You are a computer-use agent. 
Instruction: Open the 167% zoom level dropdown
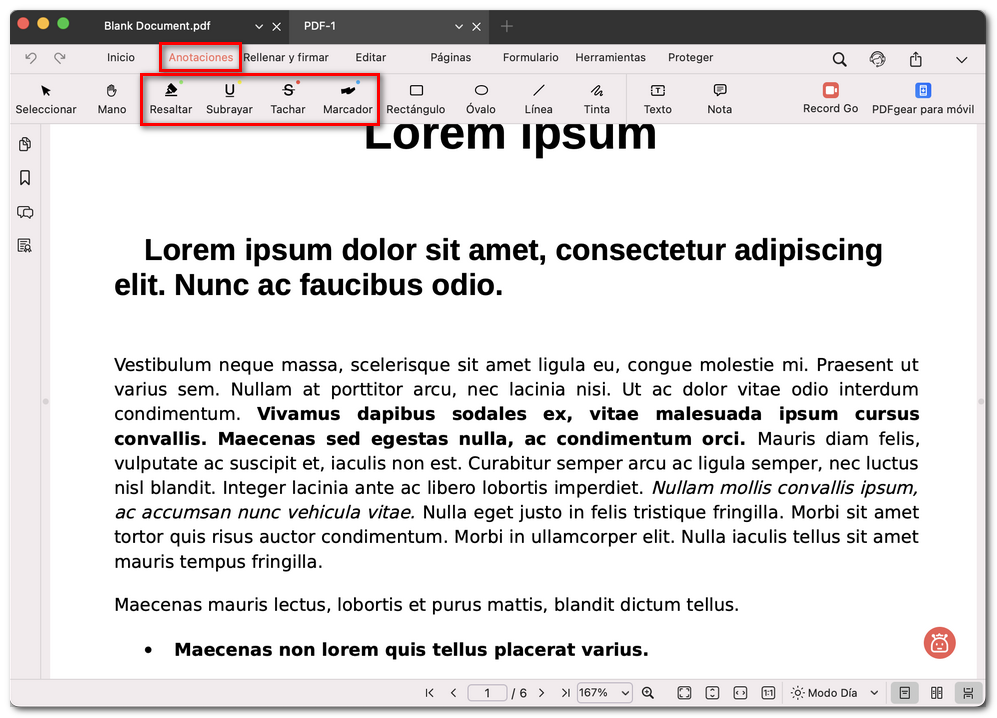click(x=605, y=693)
